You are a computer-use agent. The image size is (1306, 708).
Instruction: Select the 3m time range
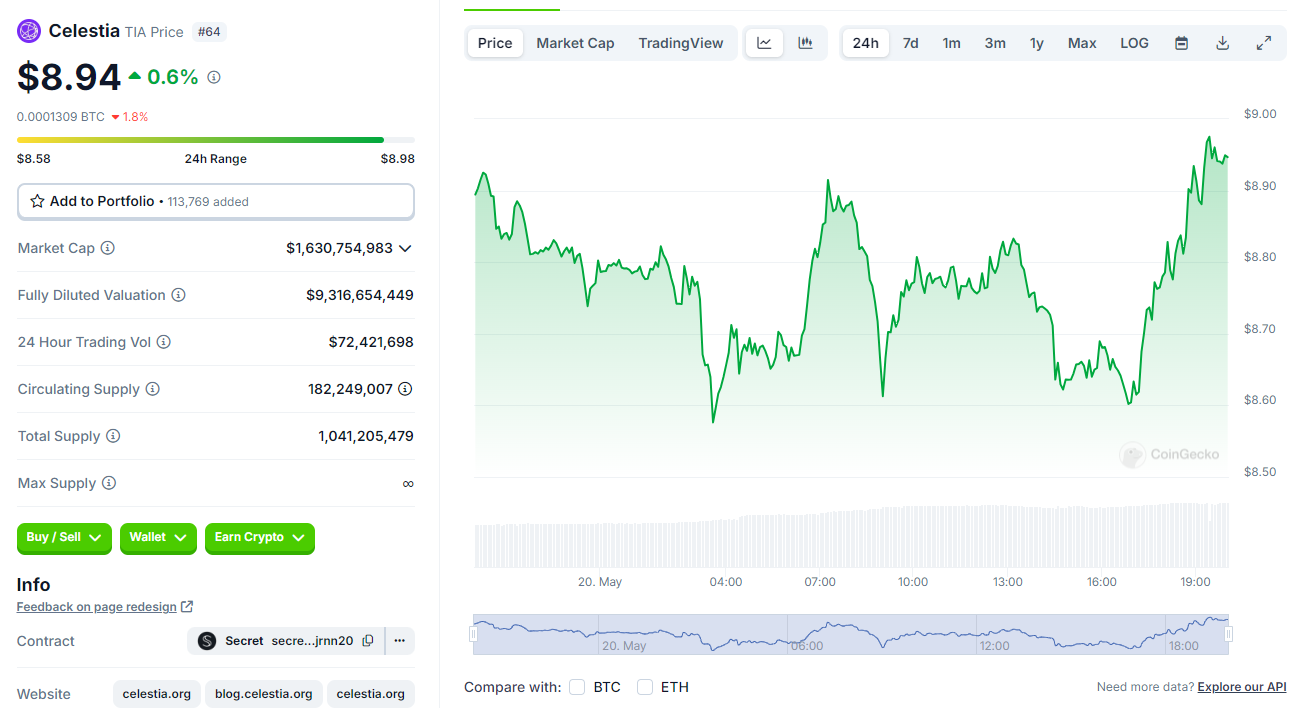[995, 43]
